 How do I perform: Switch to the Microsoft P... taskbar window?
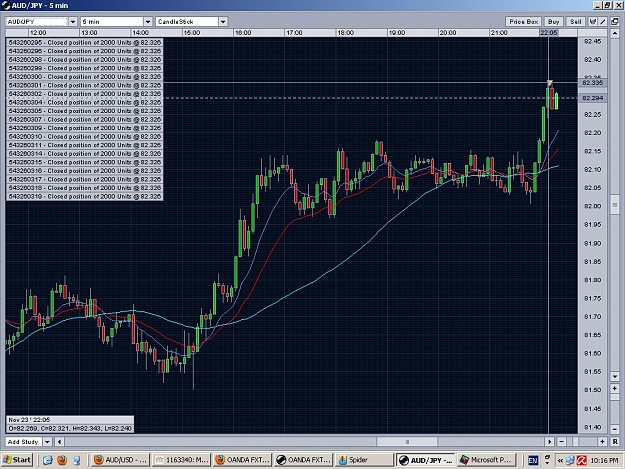tap(486, 460)
